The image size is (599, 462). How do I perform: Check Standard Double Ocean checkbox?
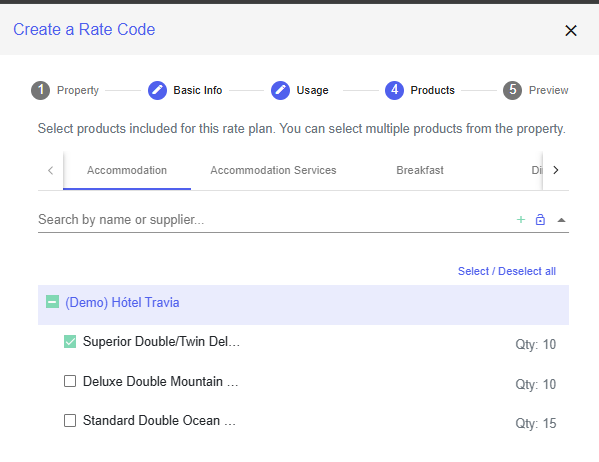tap(70, 420)
